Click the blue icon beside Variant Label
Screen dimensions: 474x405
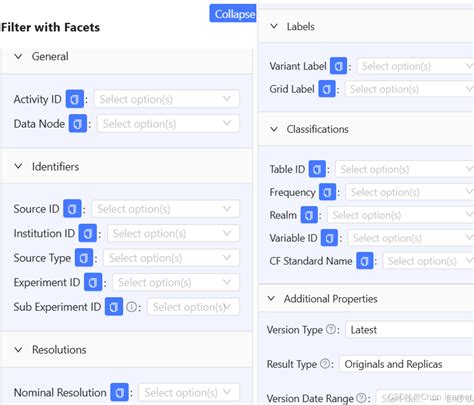(338, 66)
